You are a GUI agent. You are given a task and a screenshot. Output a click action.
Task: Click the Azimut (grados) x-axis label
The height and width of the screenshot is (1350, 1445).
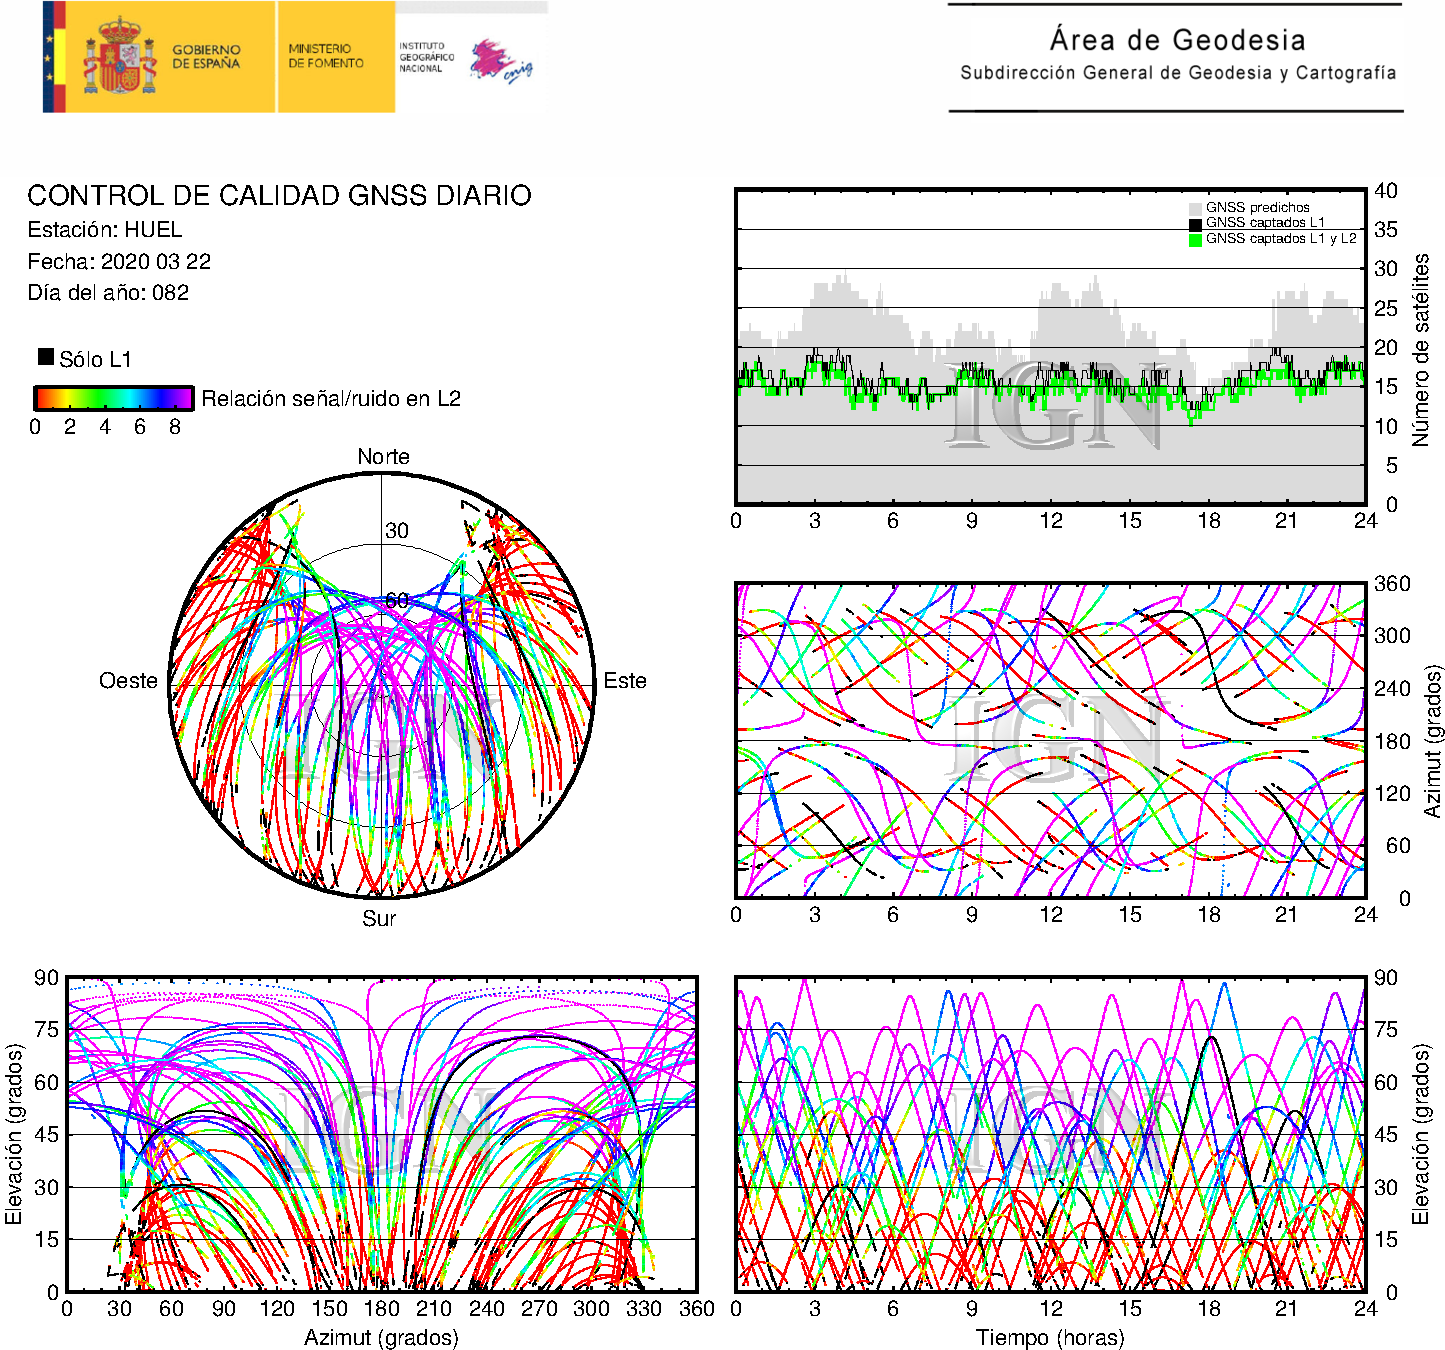pyautogui.click(x=381, y=1337)
